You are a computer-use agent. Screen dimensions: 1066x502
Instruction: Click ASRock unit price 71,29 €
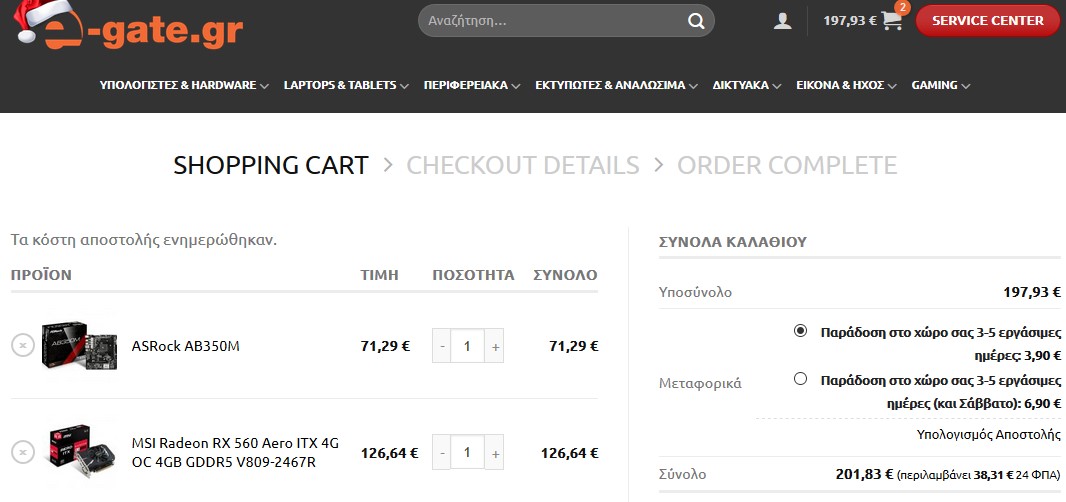(385, 346)
